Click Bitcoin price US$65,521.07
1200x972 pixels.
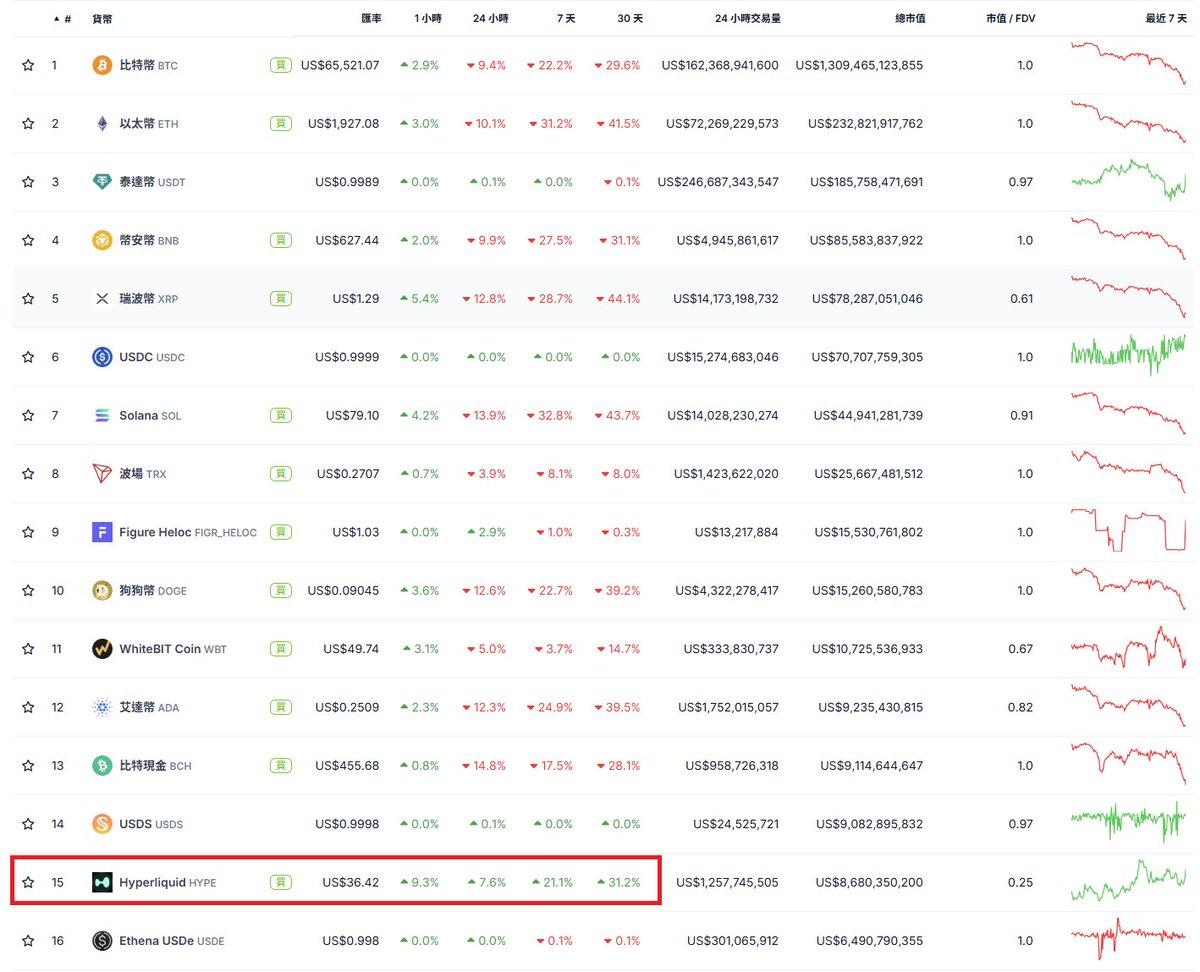pos(340,66)
